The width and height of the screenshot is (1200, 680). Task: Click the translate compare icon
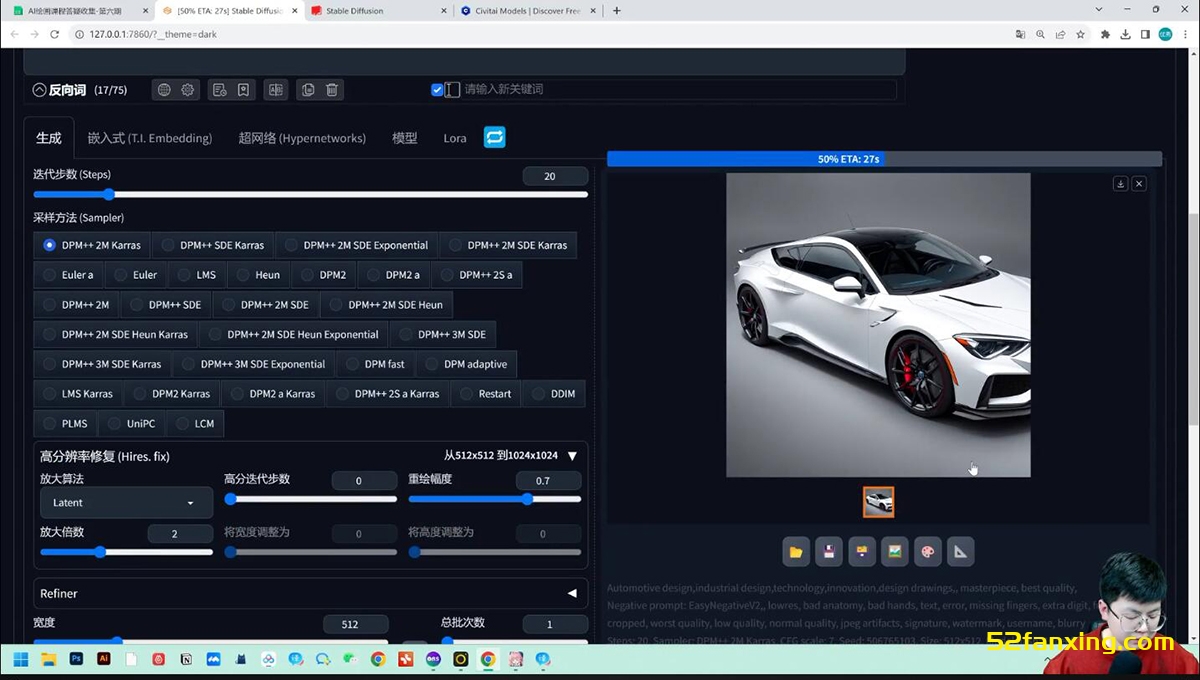point(276,90)
